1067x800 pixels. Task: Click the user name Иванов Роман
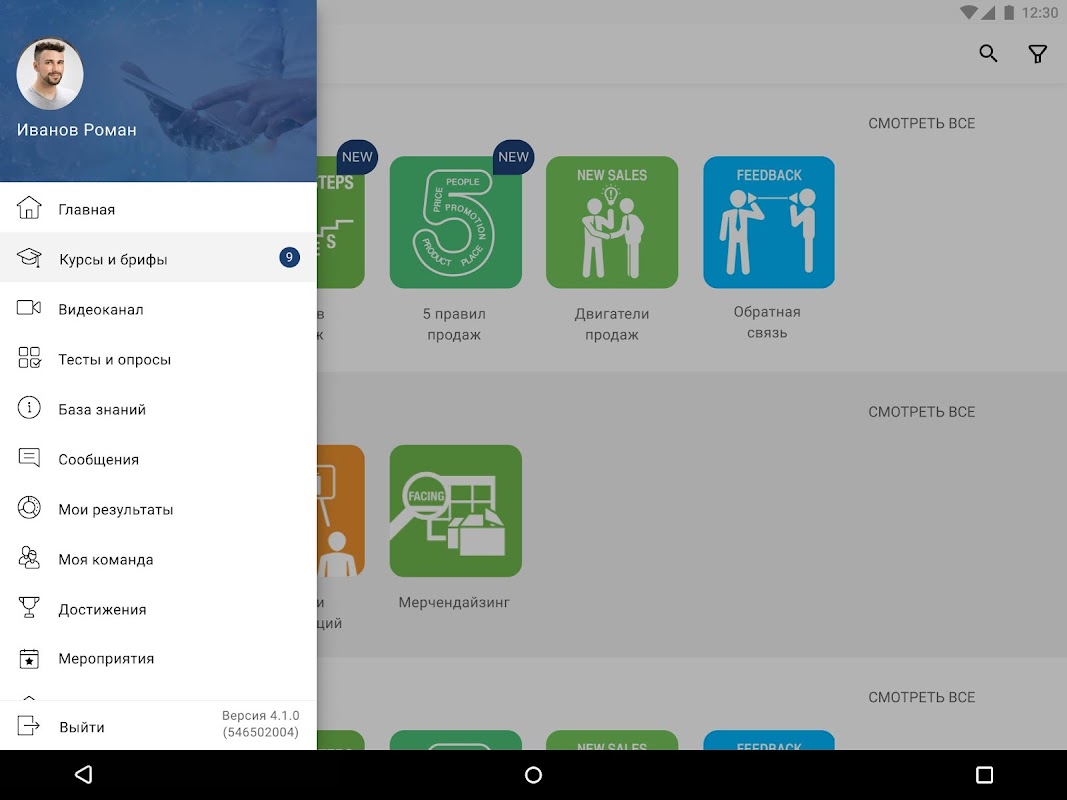76,130
